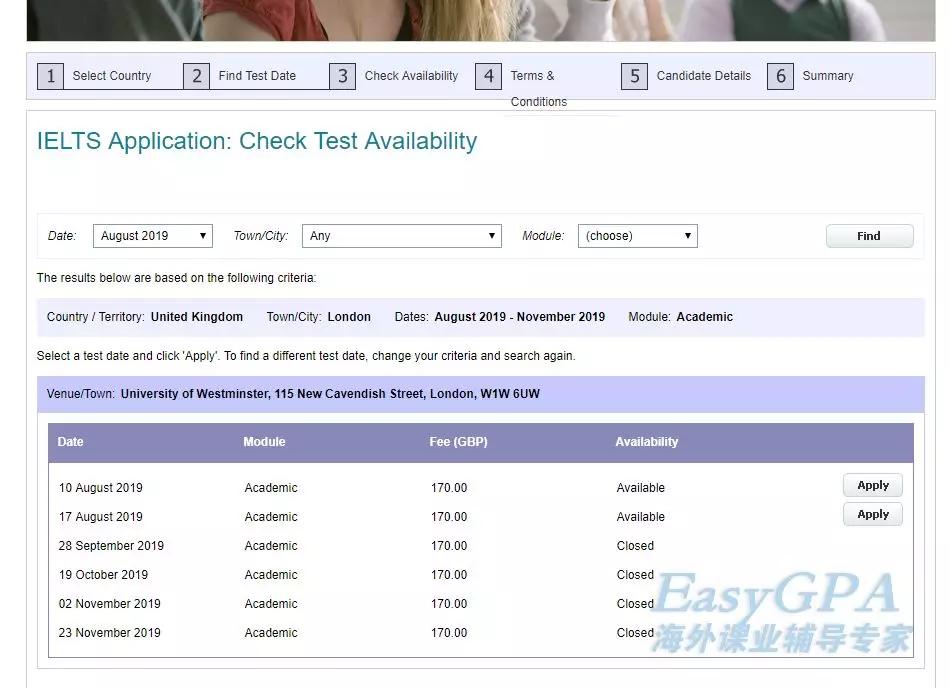Go to the Find Test Date step

tap(257, 76)
